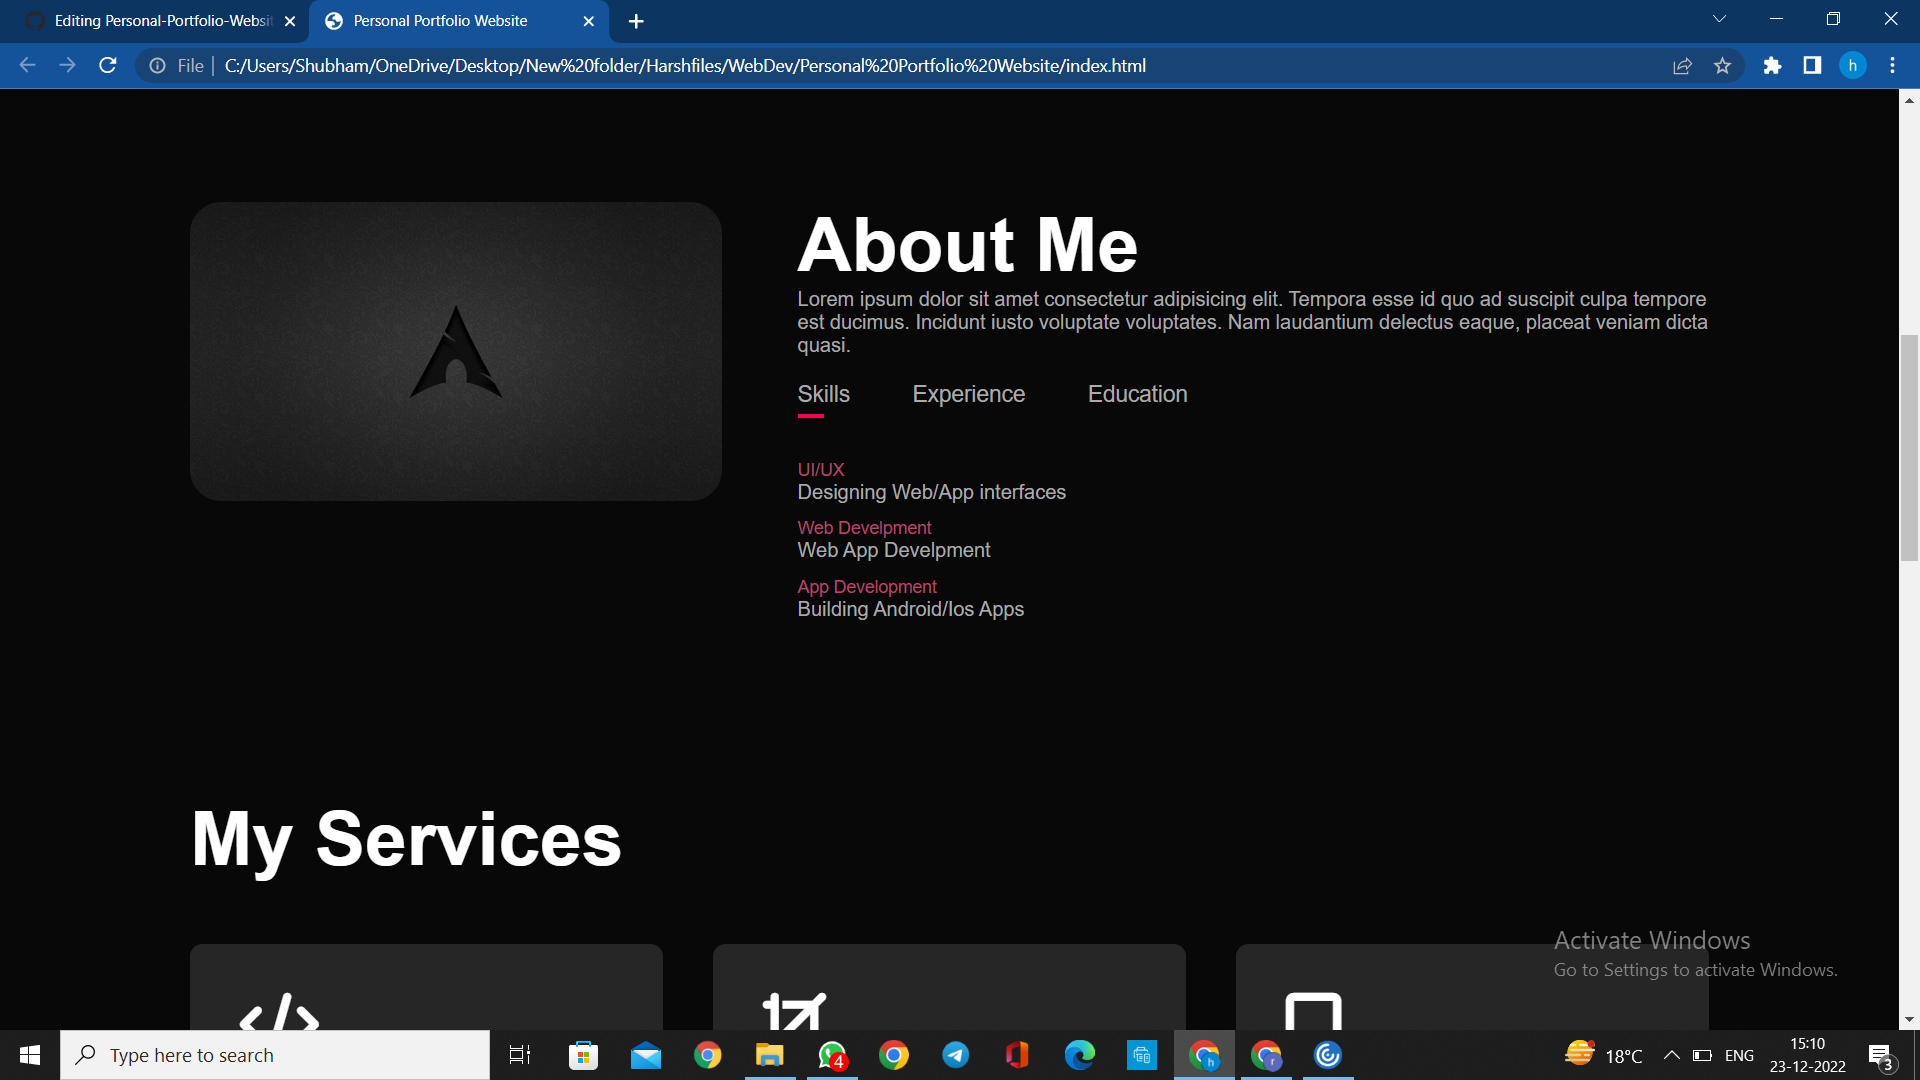Reload the page with the refresh icon
The width and height of the screenshot is (1920, 1080).
tap(108, 66)
